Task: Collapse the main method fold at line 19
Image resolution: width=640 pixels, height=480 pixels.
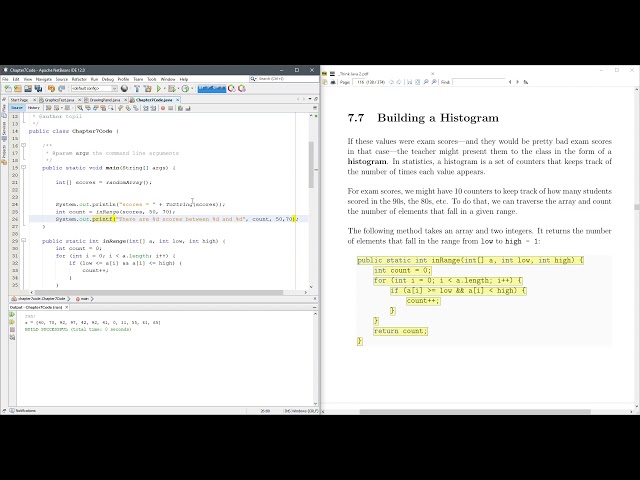Action: [24, 167]
